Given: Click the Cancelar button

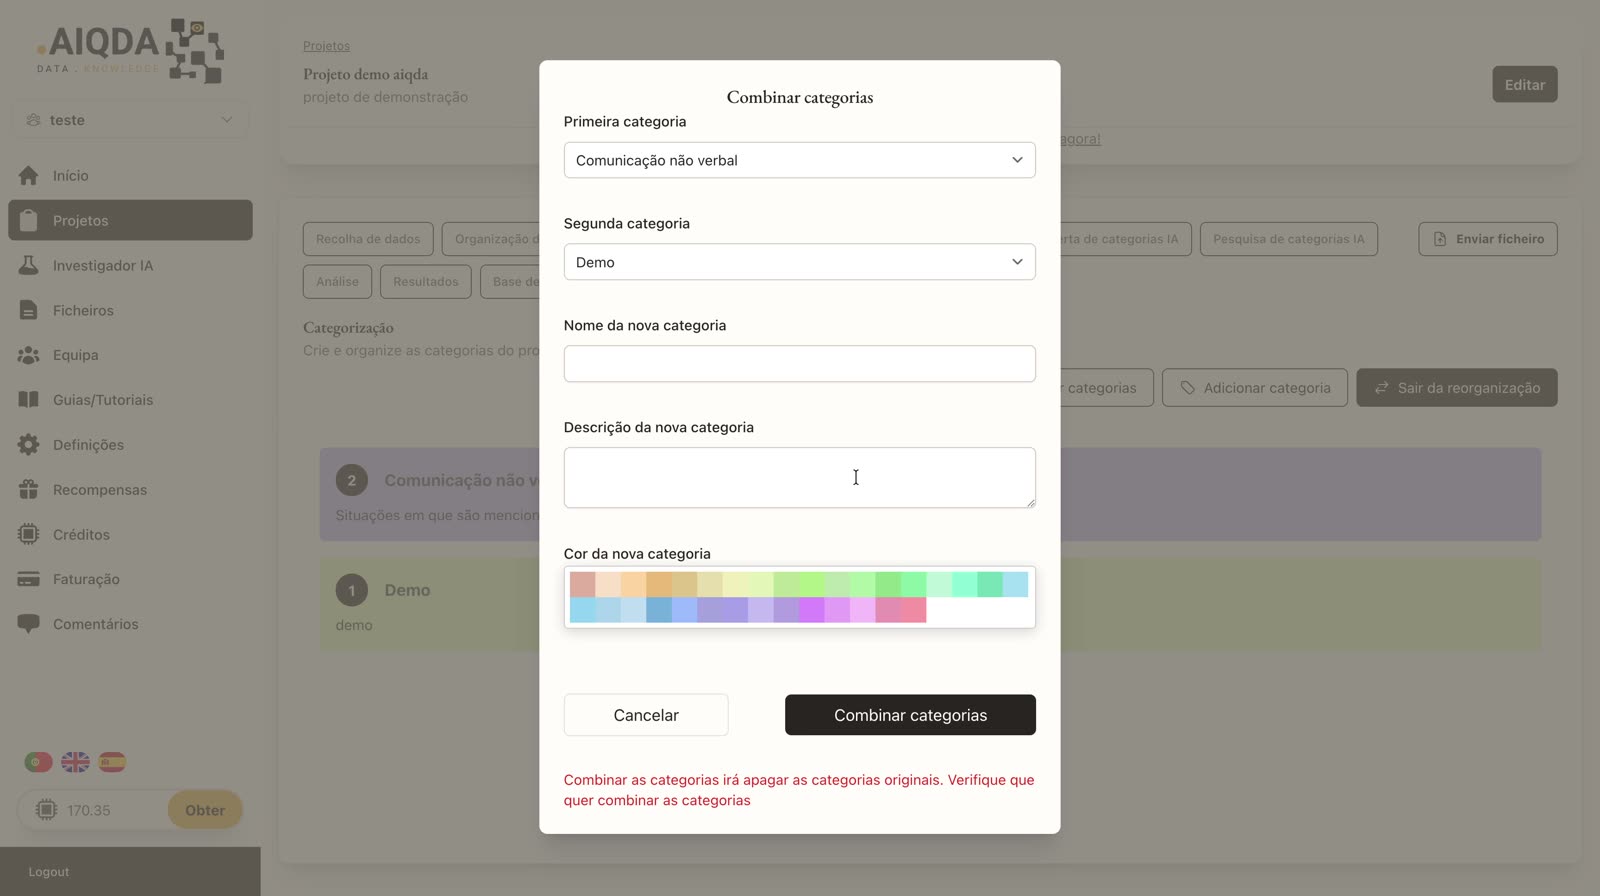Looking at the screenshot, I should [x=646, y=715].
